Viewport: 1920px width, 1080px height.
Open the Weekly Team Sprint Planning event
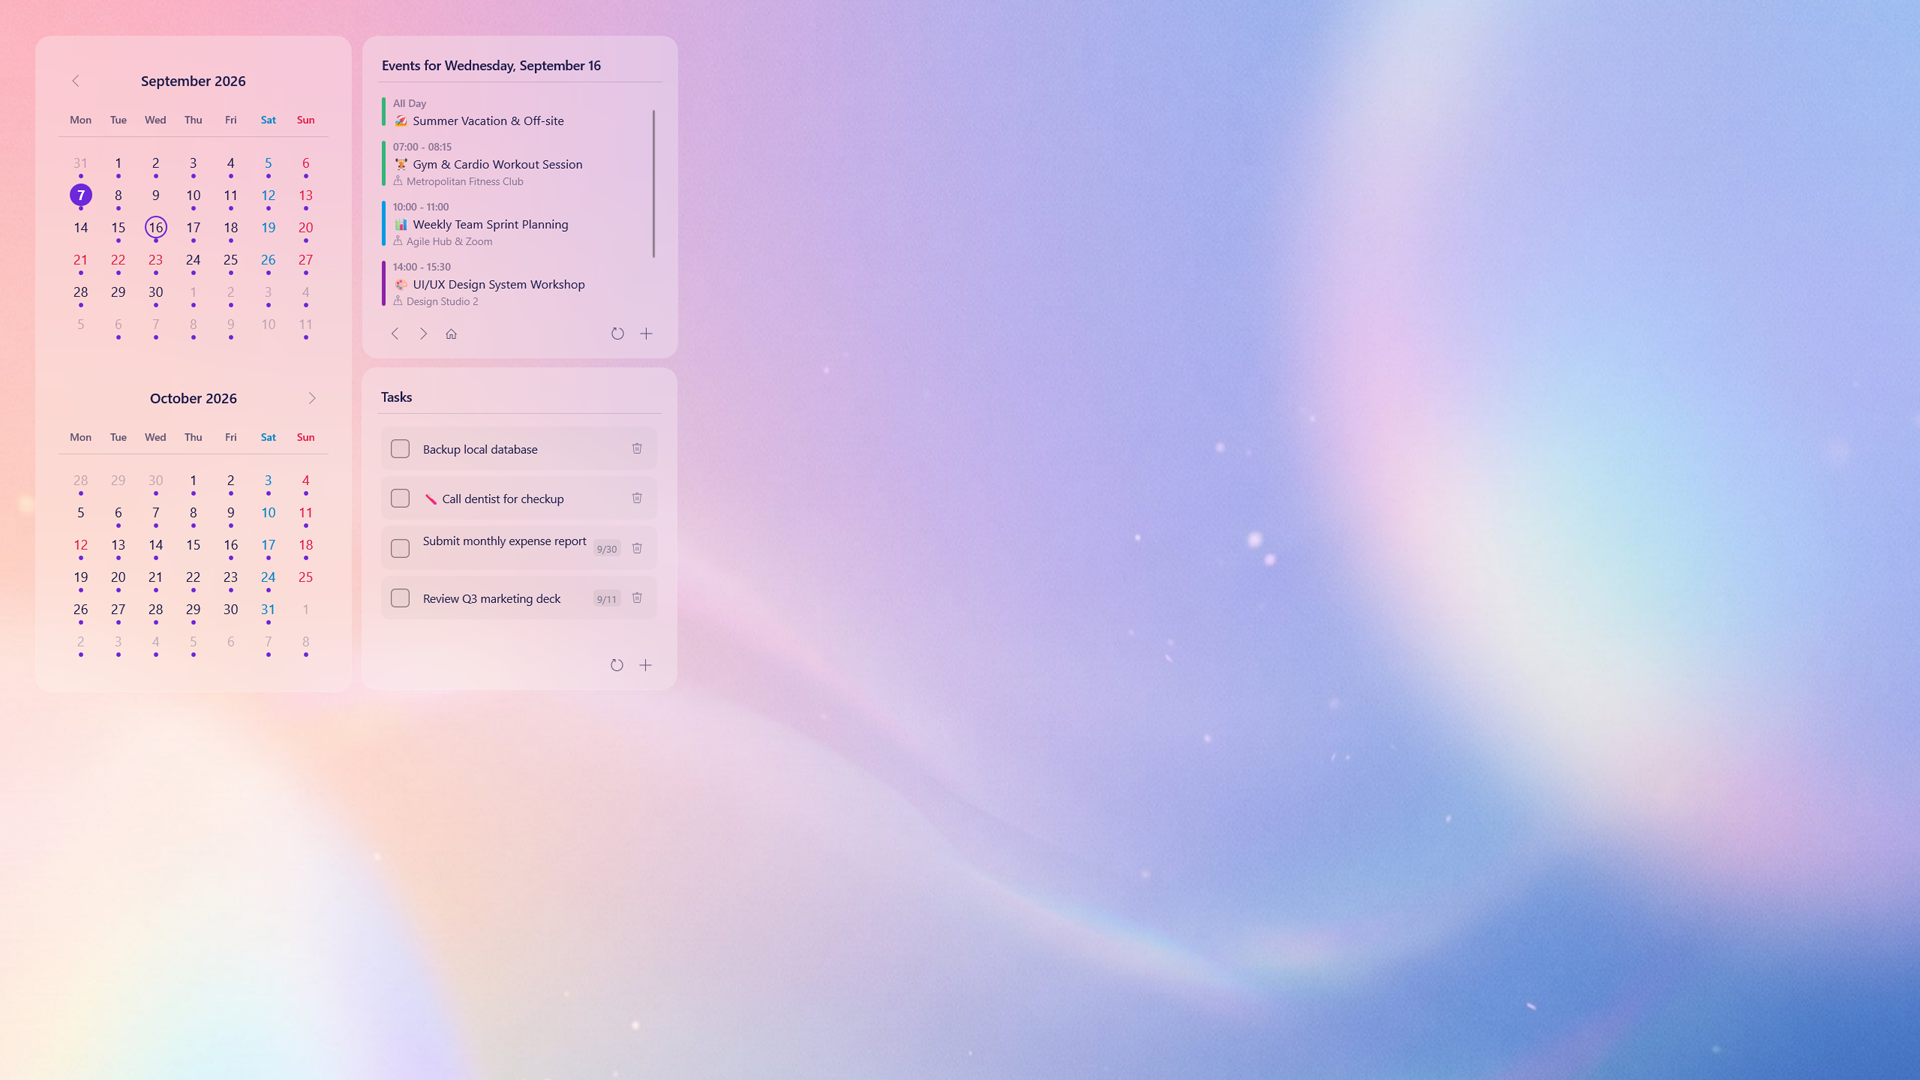tap(515, 224)
